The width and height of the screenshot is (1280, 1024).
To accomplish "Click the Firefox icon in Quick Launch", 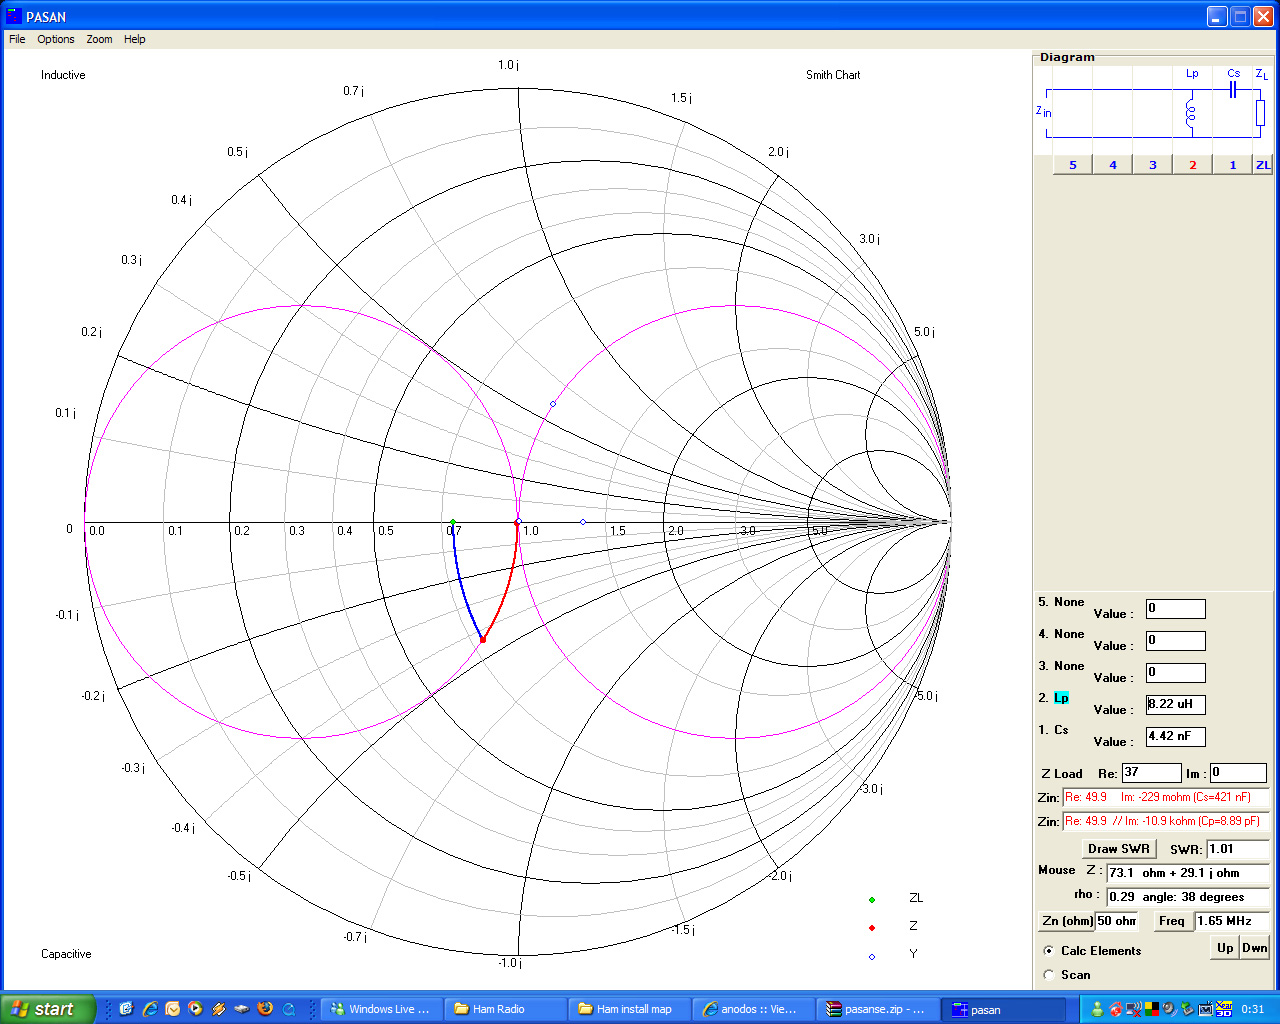I will 265,1009.
